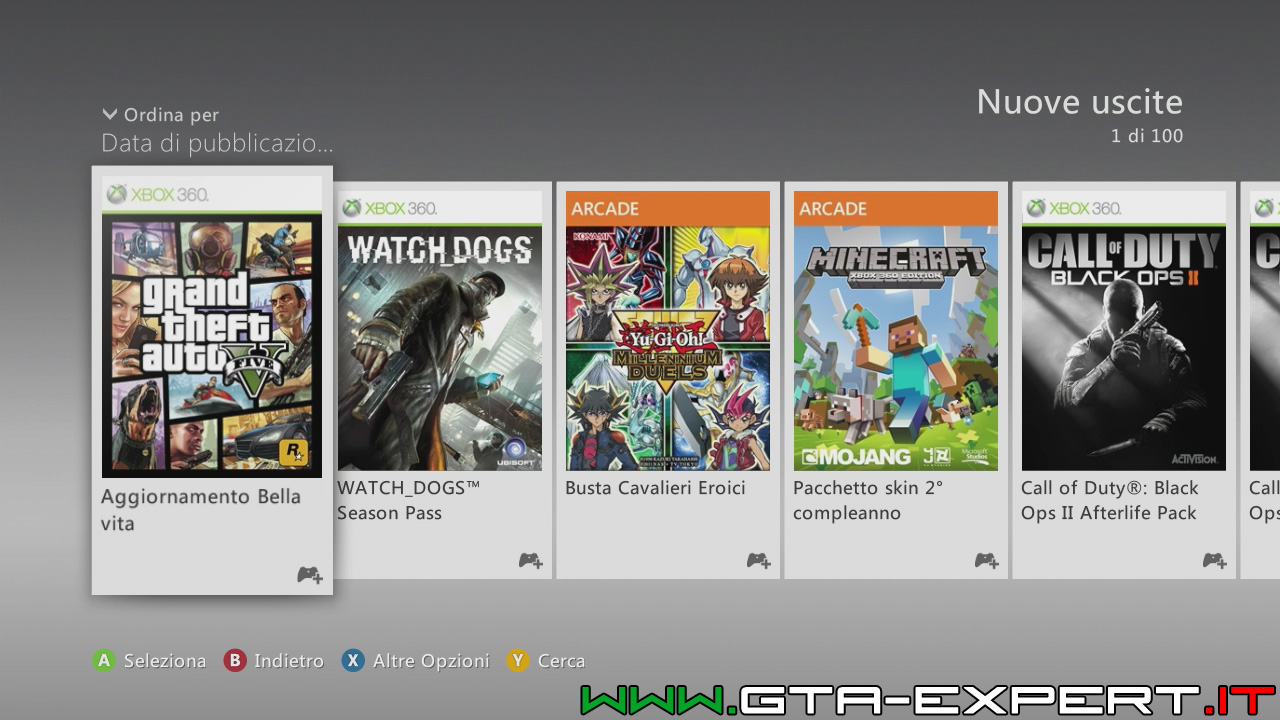Viewport: 1280px width, 720px height.
Task: Click the Busta Cavalieri Eroici title
Action: tap(655, 488)
